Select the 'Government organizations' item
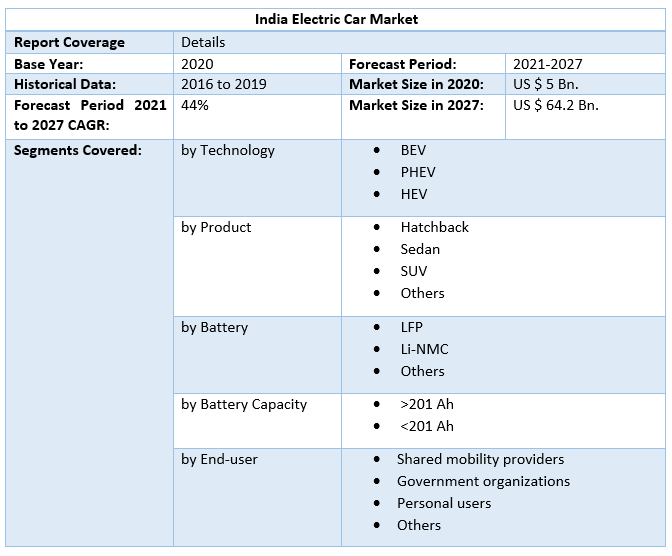The height and width of the screenshot is (556, 672). click(483, 481)
